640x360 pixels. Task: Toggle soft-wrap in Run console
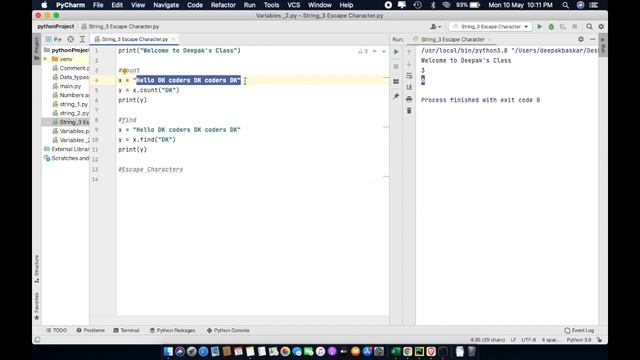[x=409, y=76]
